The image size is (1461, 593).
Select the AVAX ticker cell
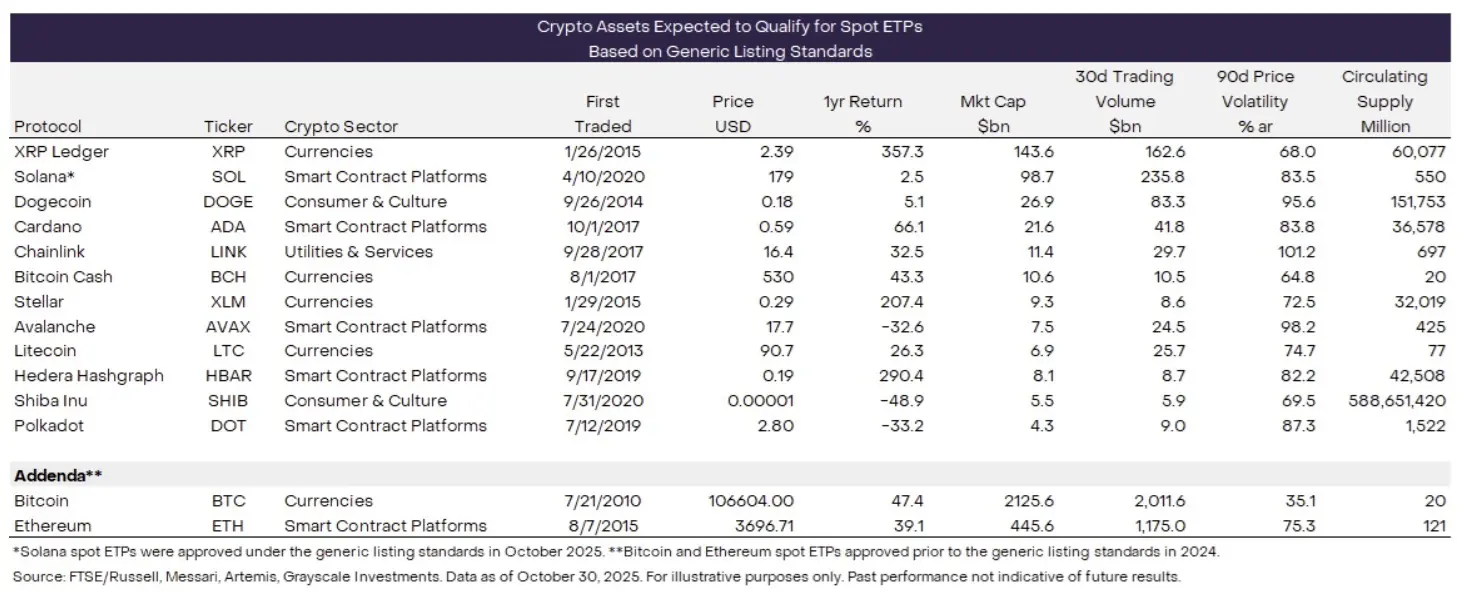pyautogui.click(x=227, y=327)
